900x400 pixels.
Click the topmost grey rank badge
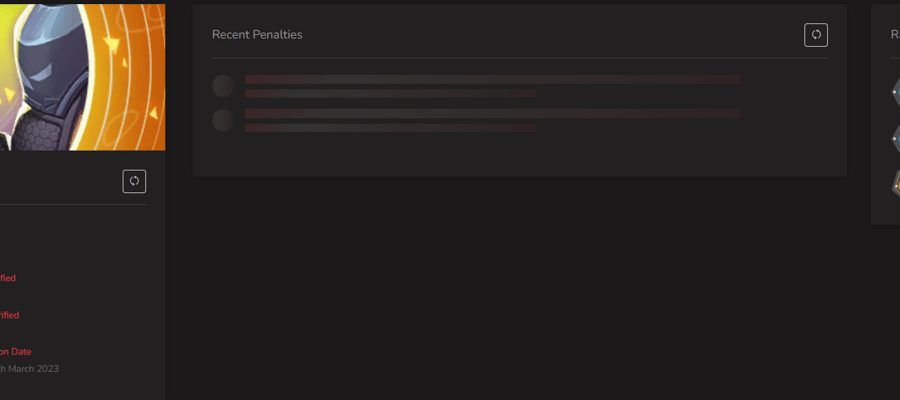pyautogui.click(x=895, y=92)
